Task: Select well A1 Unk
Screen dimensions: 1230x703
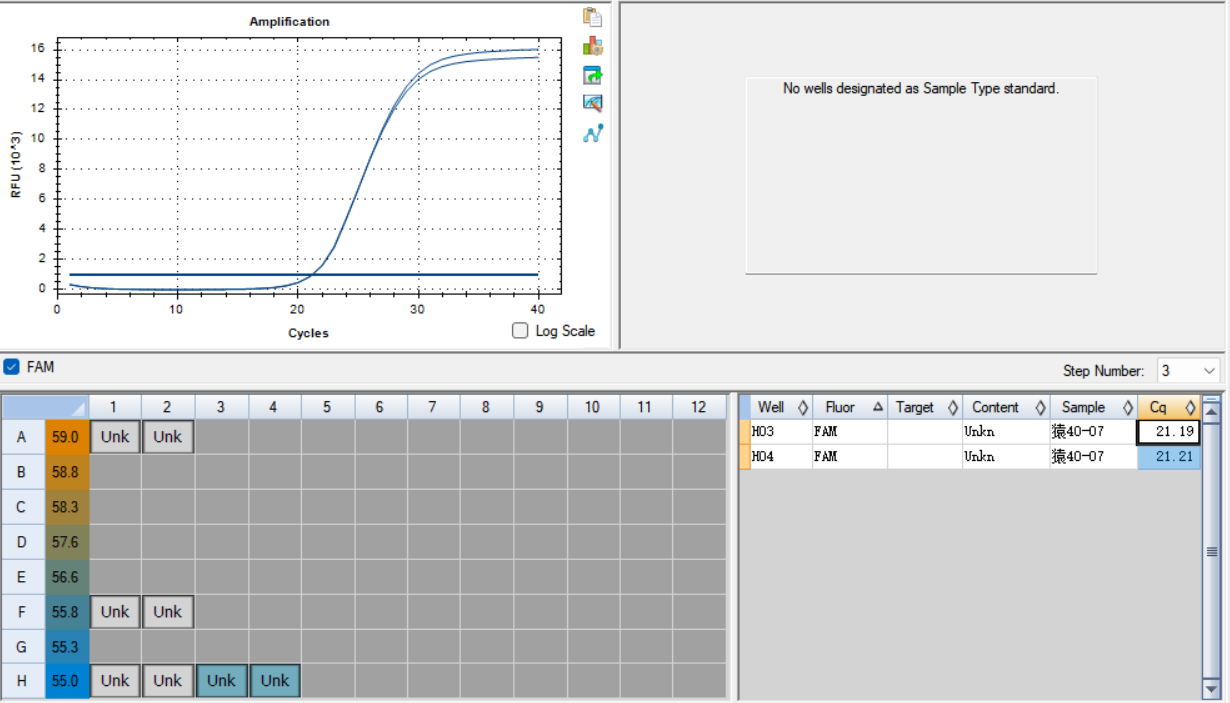Action: click(115, 437)
